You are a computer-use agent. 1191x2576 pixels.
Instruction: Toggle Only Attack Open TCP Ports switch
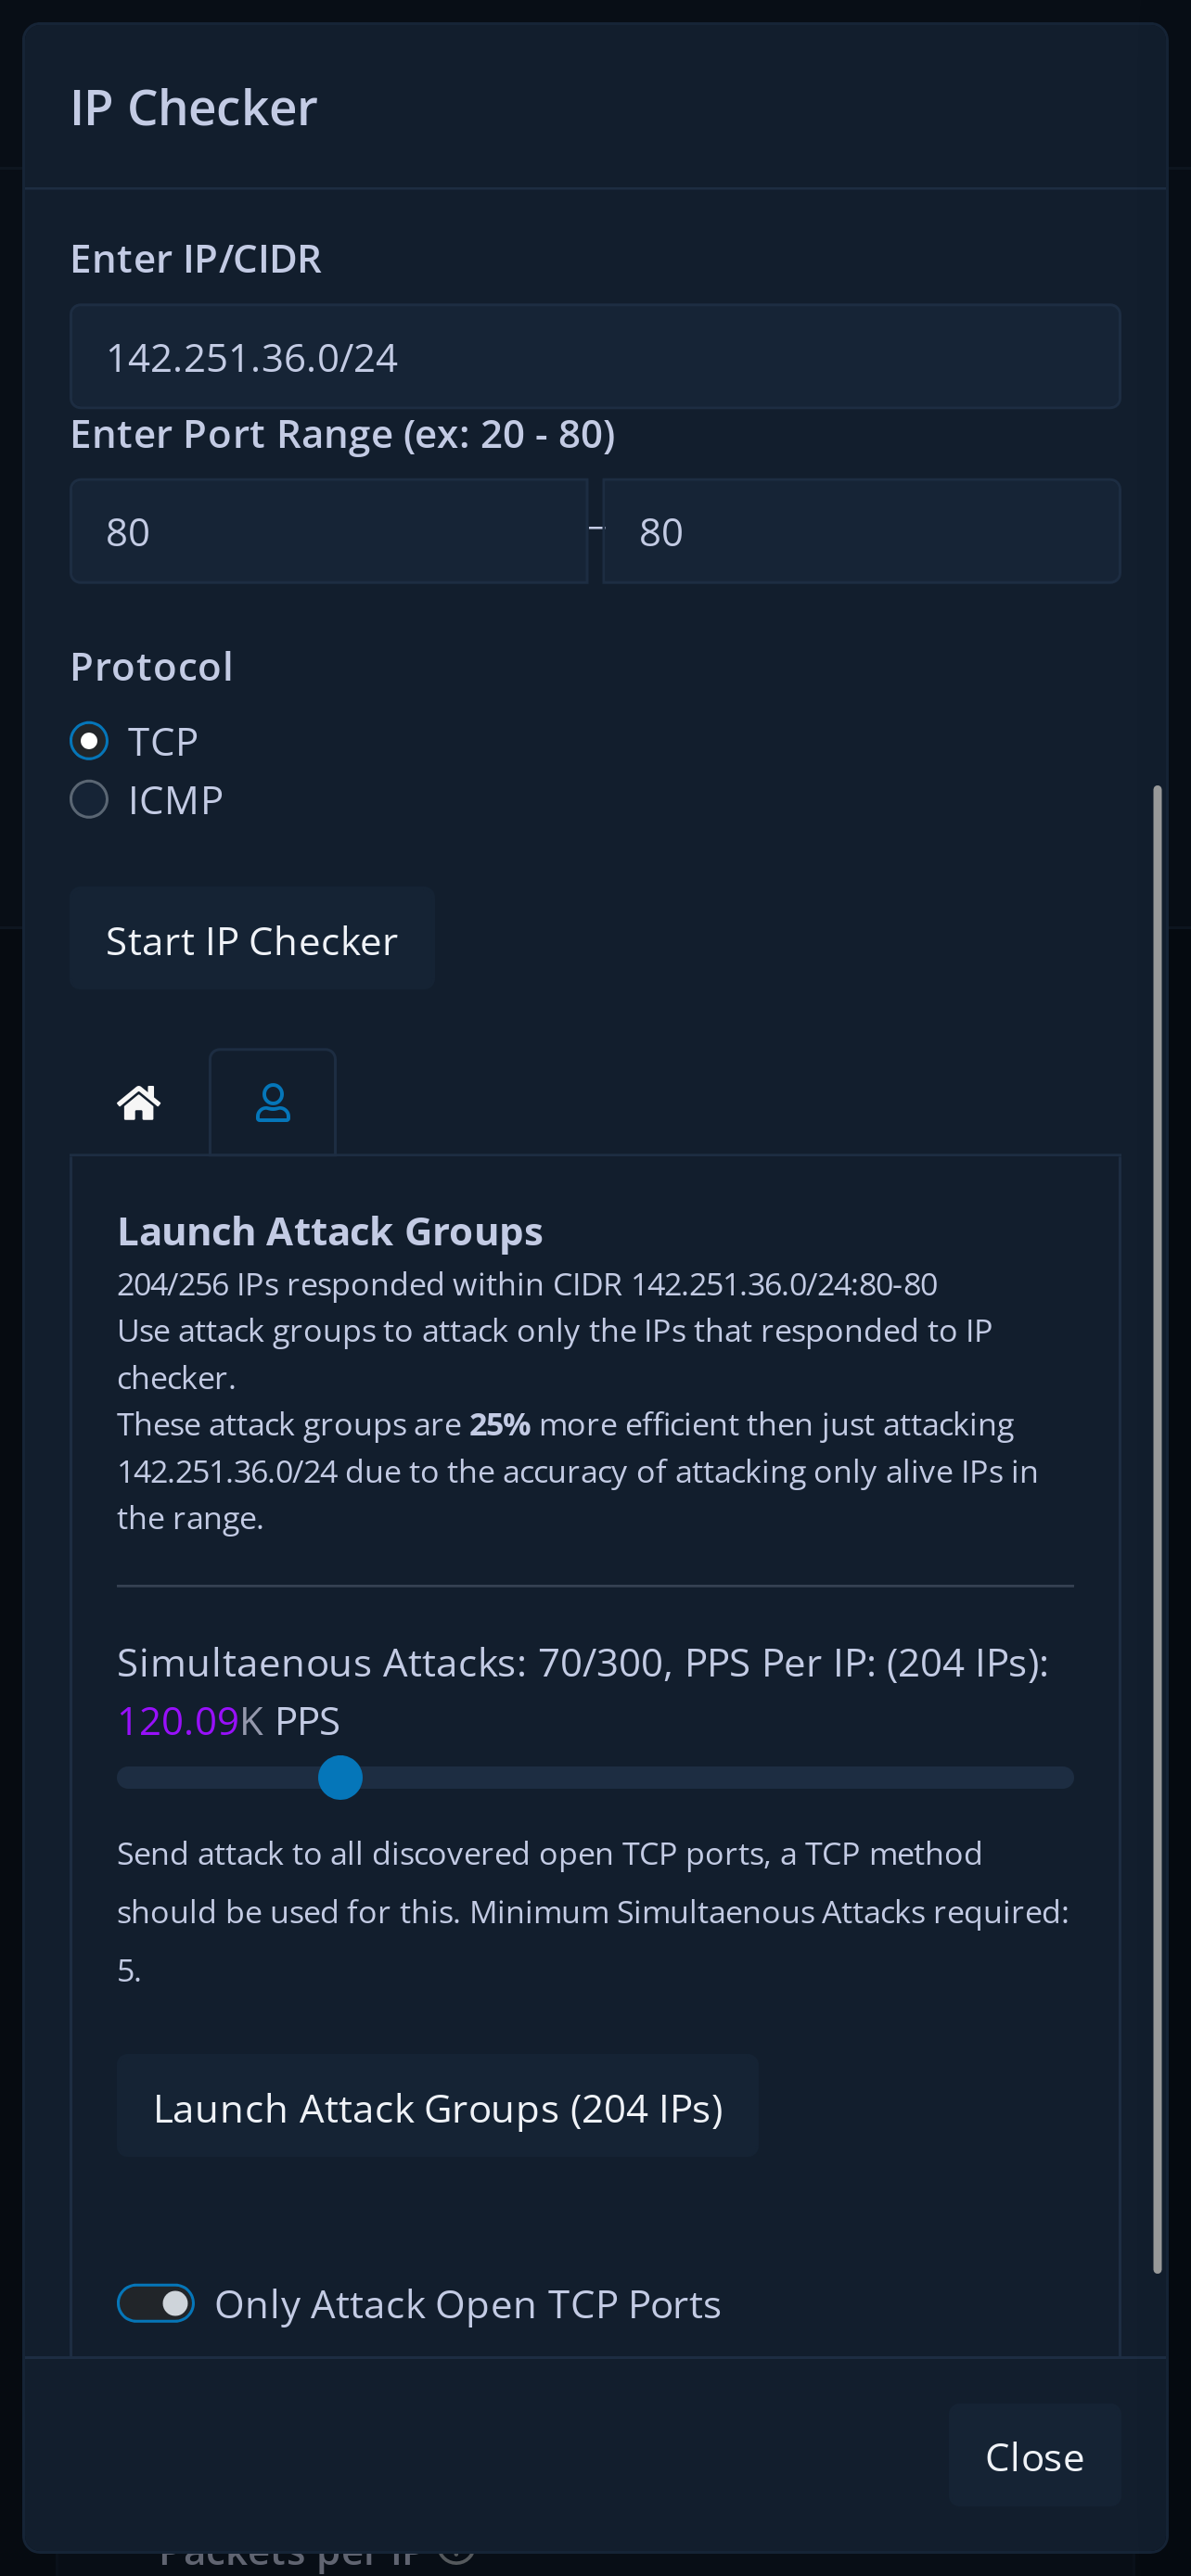pos(155,2302)
